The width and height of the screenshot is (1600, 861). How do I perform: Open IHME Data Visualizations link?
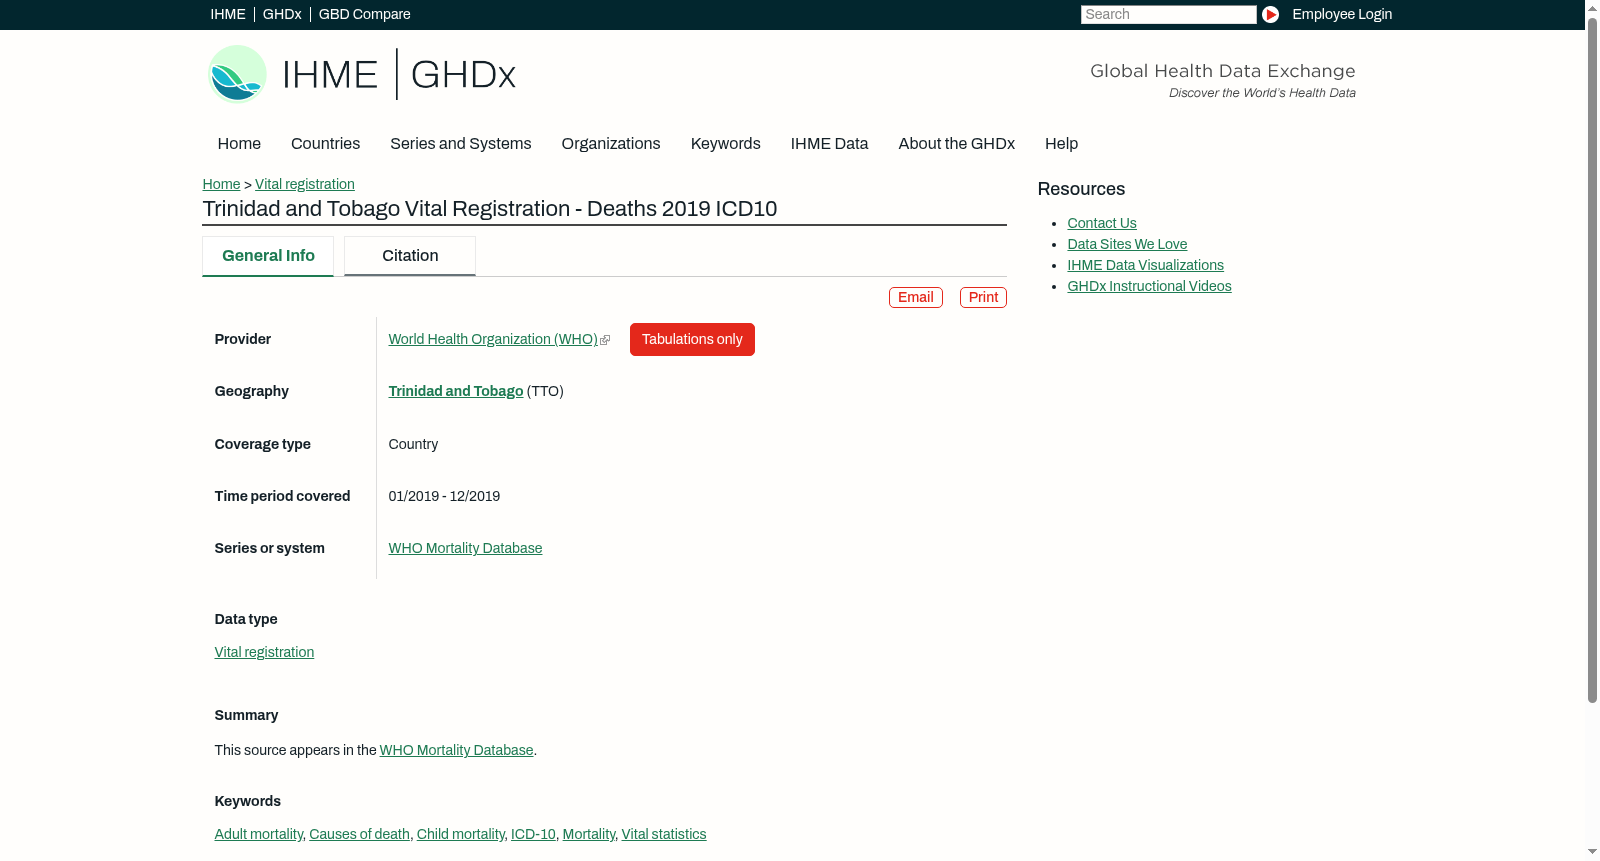tap(1146, 266)
